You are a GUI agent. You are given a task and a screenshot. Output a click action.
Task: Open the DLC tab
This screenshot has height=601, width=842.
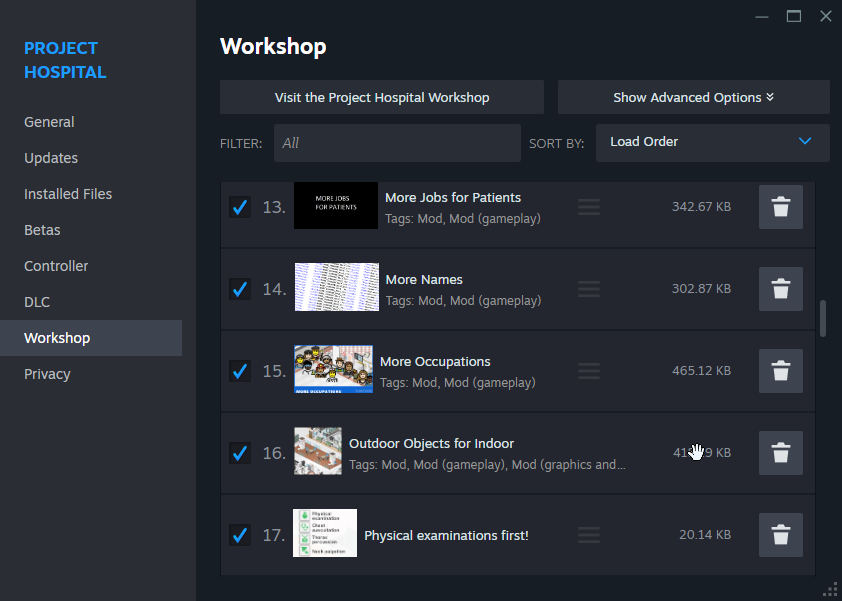[37, 302]
